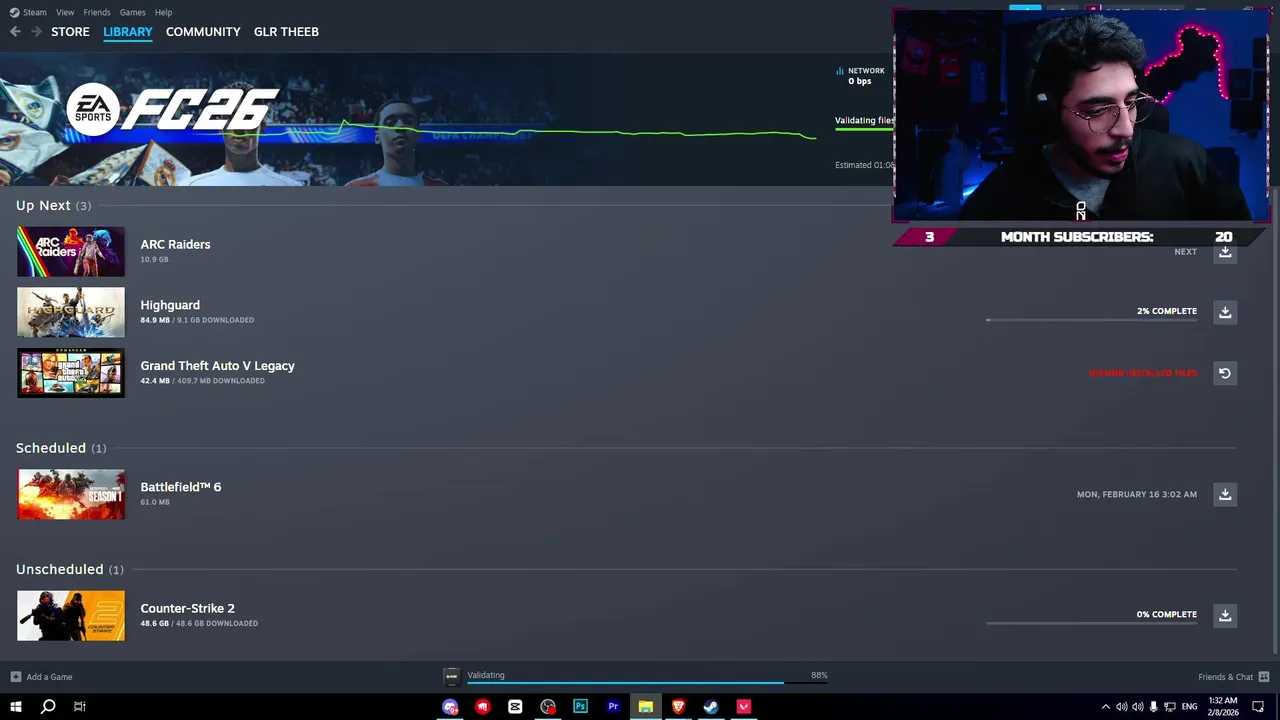Click the Highguard thumbnail

coord(71,312)
